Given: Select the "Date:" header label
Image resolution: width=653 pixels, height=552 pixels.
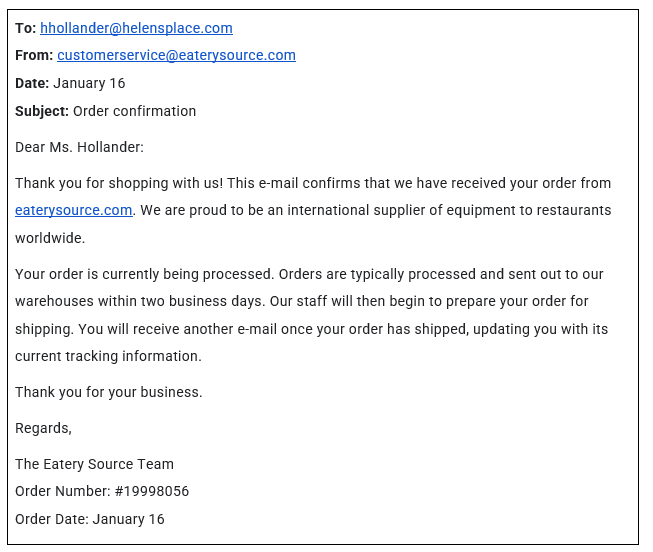Looking at the screenshot, I should (32, 83).
